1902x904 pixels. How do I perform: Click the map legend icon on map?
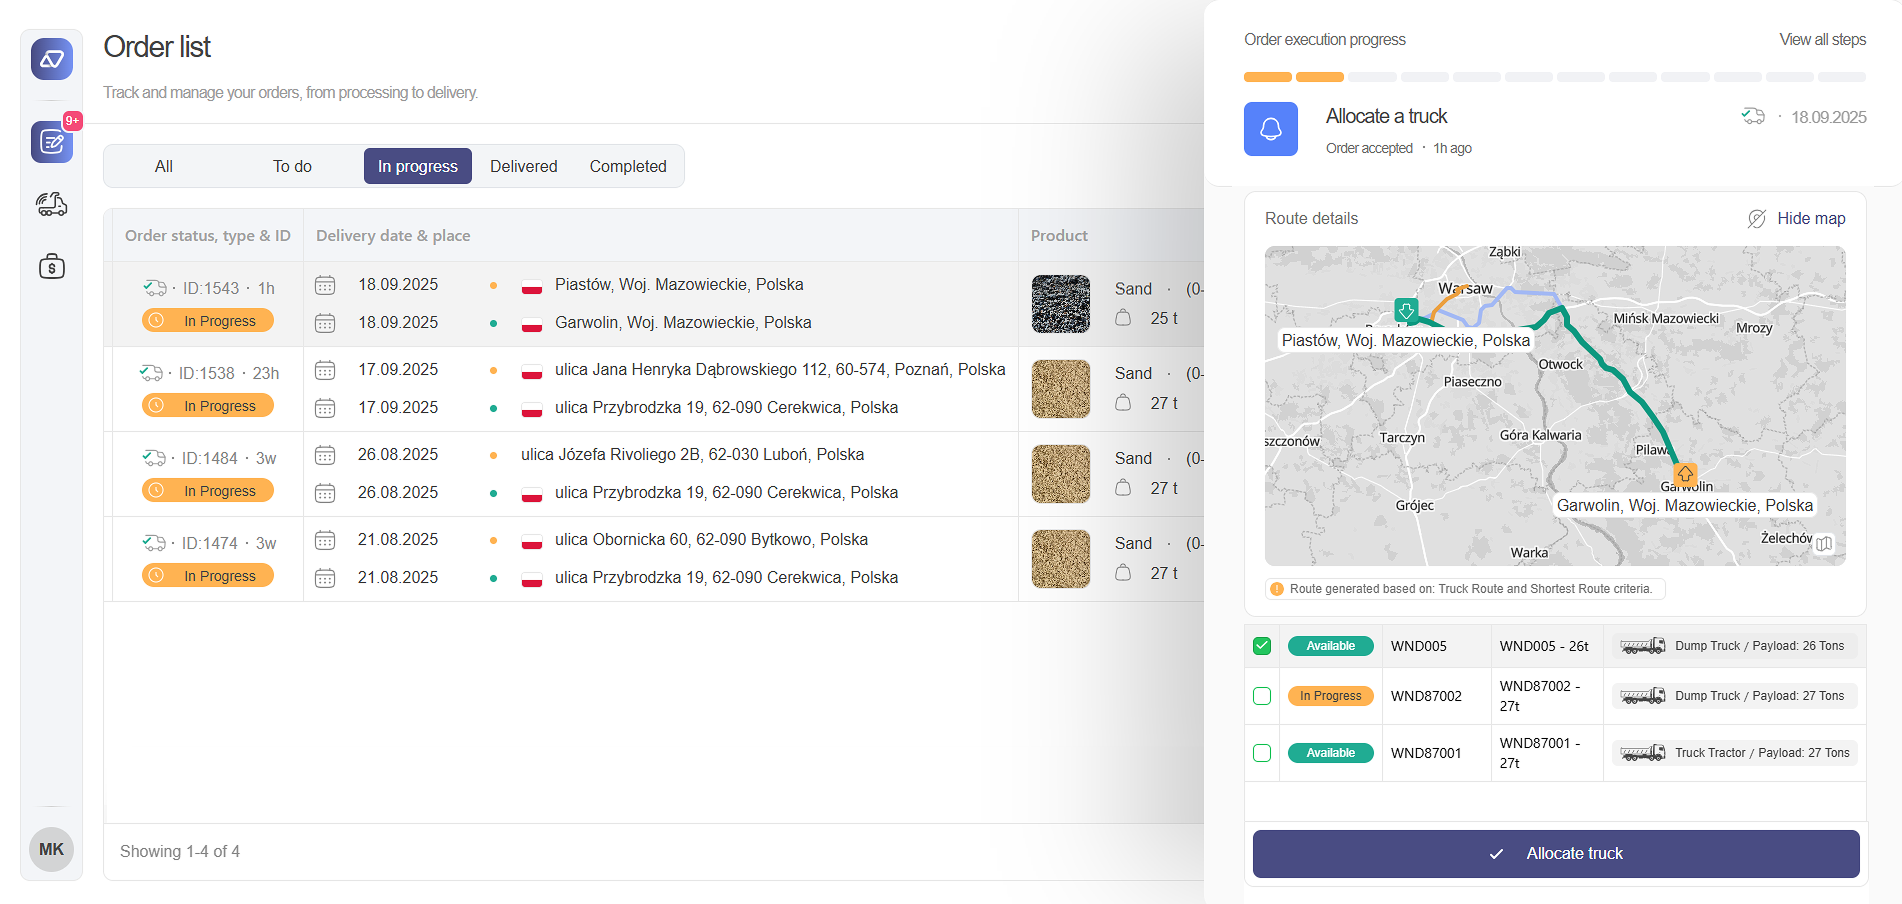1824,543
